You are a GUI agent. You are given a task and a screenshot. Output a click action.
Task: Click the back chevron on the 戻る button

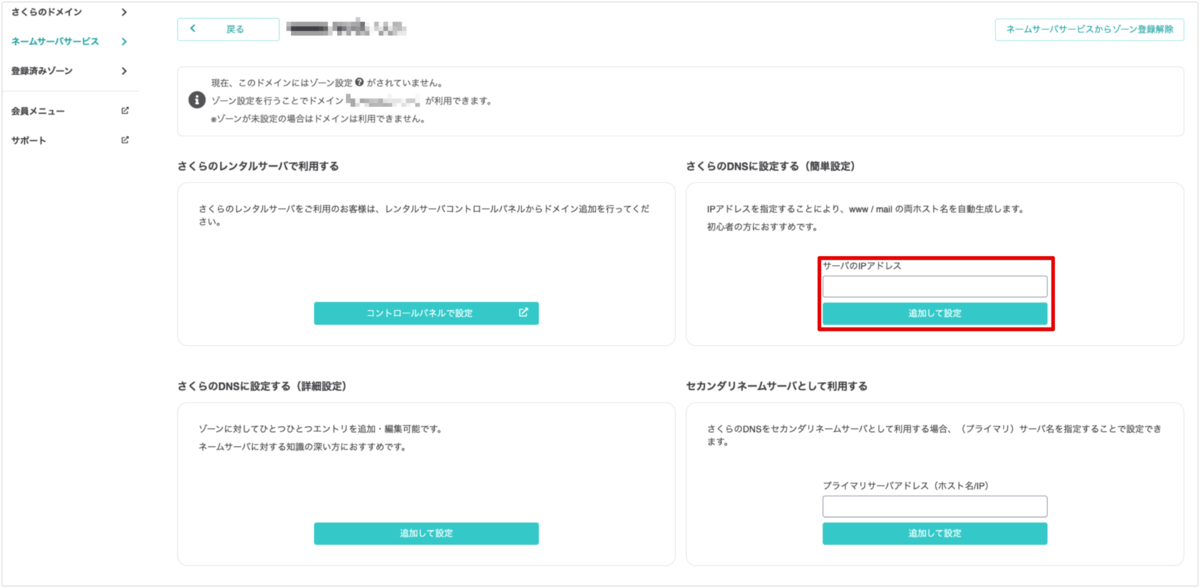[193, 29]
